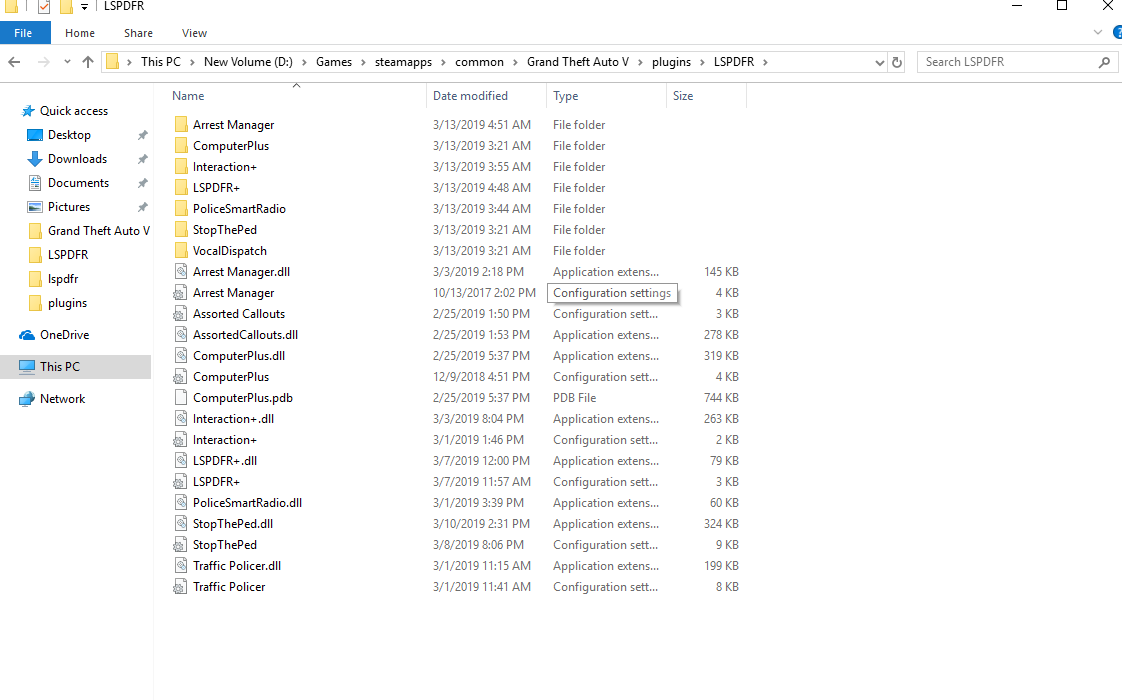Open Pictures in Quick access
Screen dimensions: 1122x700
pos(69,207)
